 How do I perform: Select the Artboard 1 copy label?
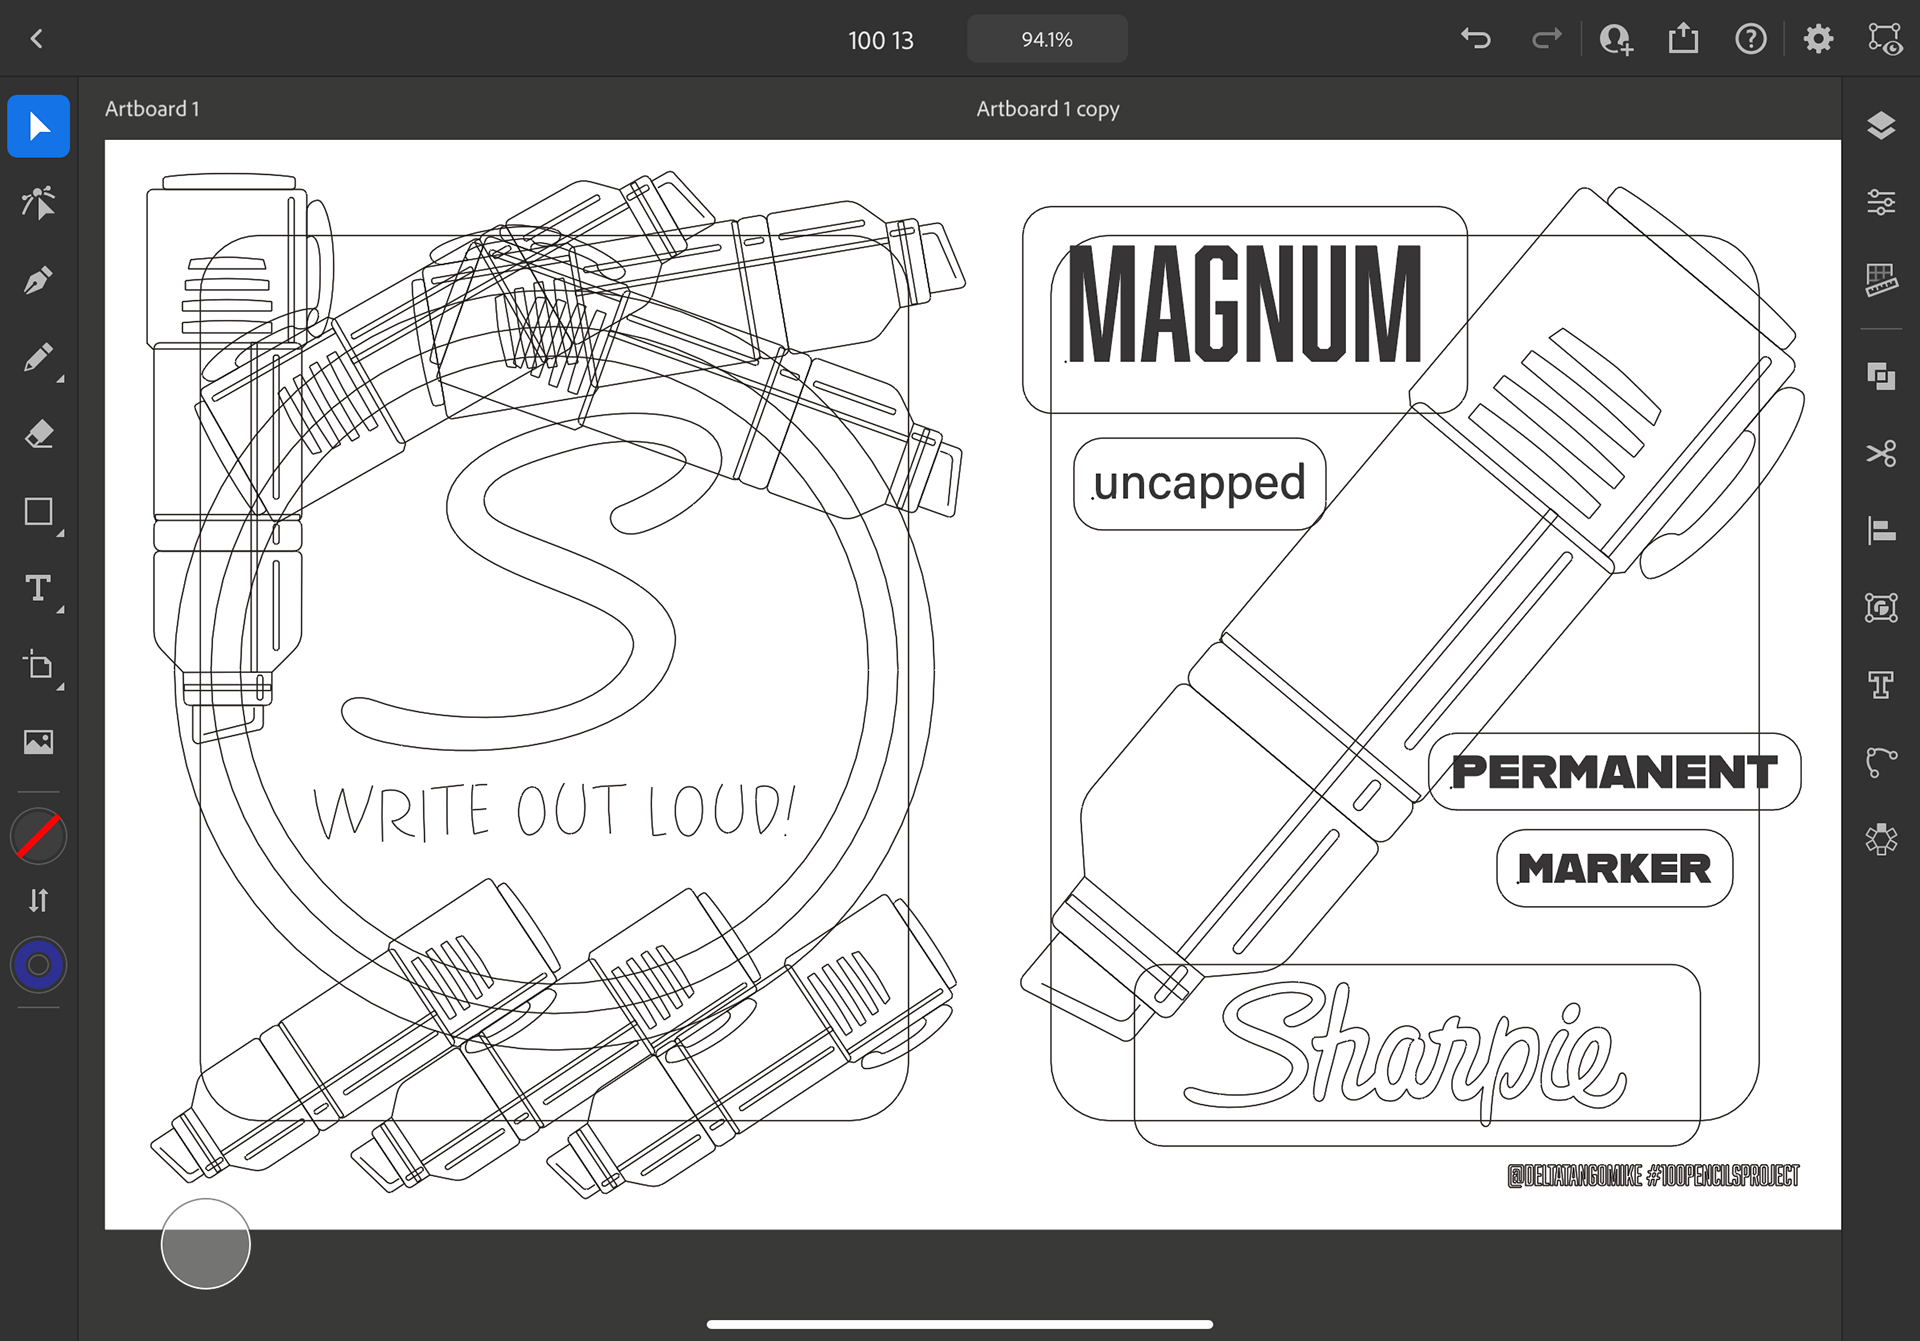pyautogui.click(x=1048, y=109)
